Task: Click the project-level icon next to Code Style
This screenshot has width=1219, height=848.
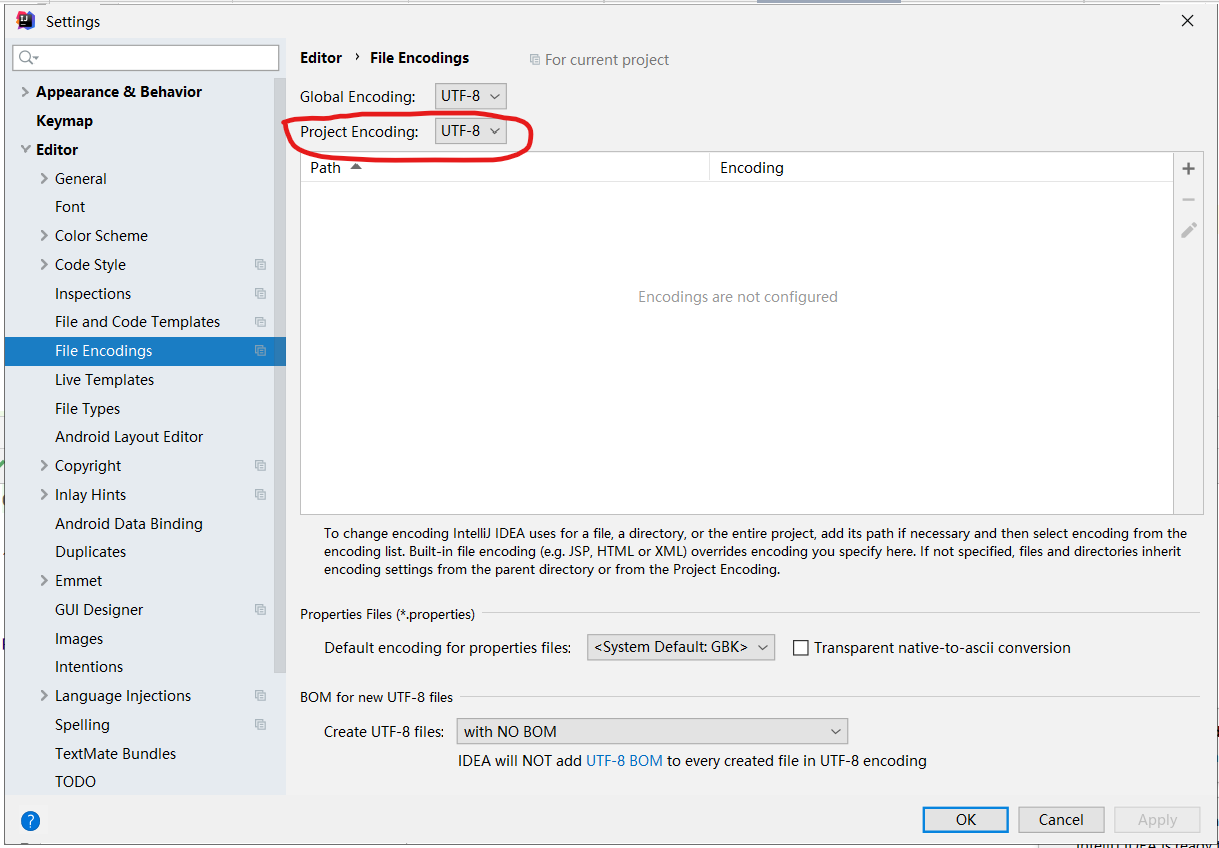Action: (260, 265)
